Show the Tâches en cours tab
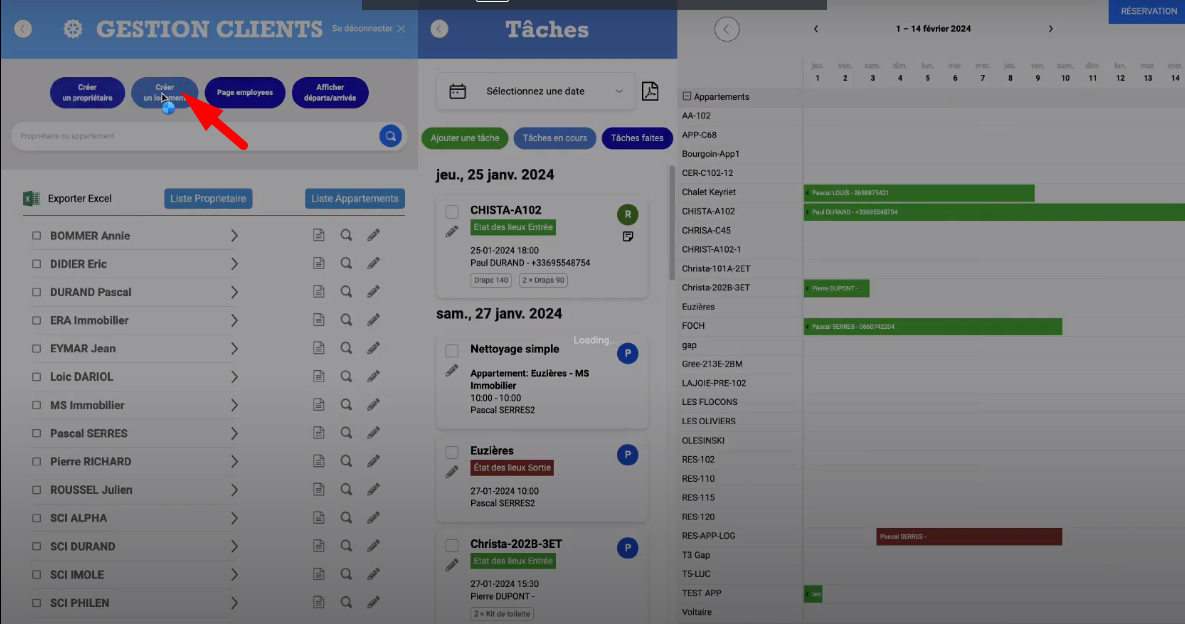Viewport: 1185px width, 624px height. point(555,138)
